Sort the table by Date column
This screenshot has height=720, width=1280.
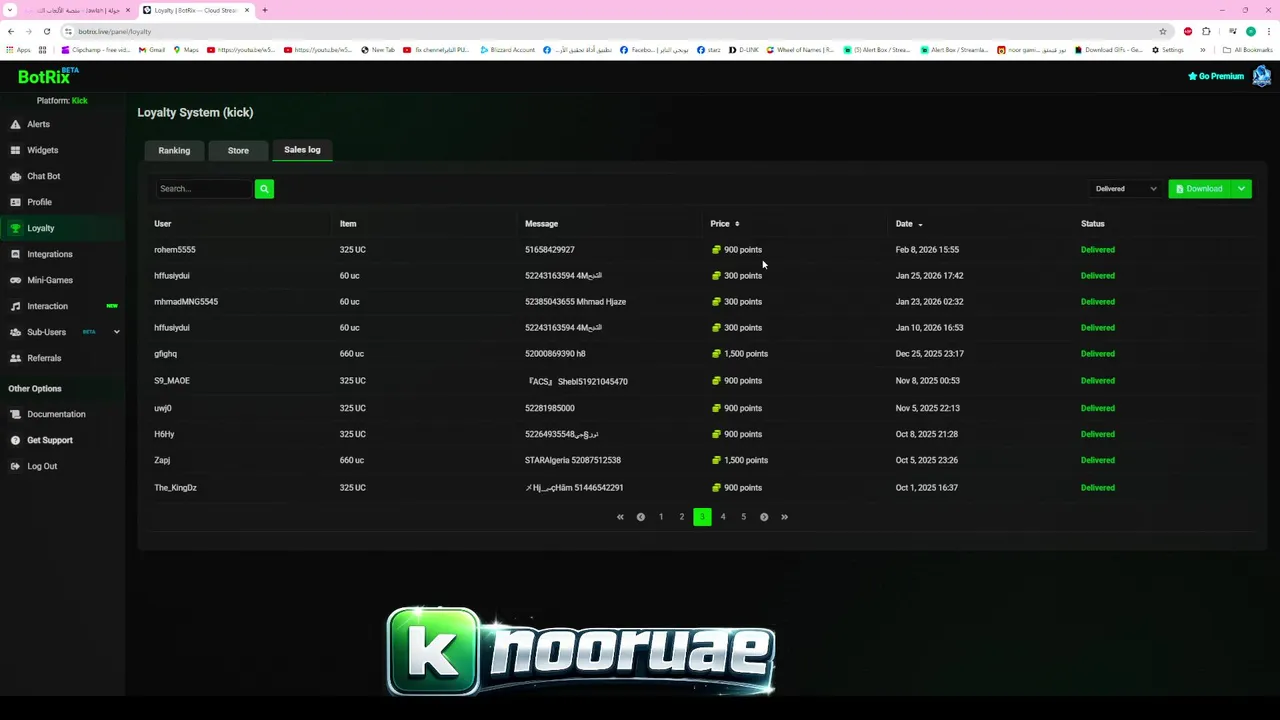(x=909, y=224)
